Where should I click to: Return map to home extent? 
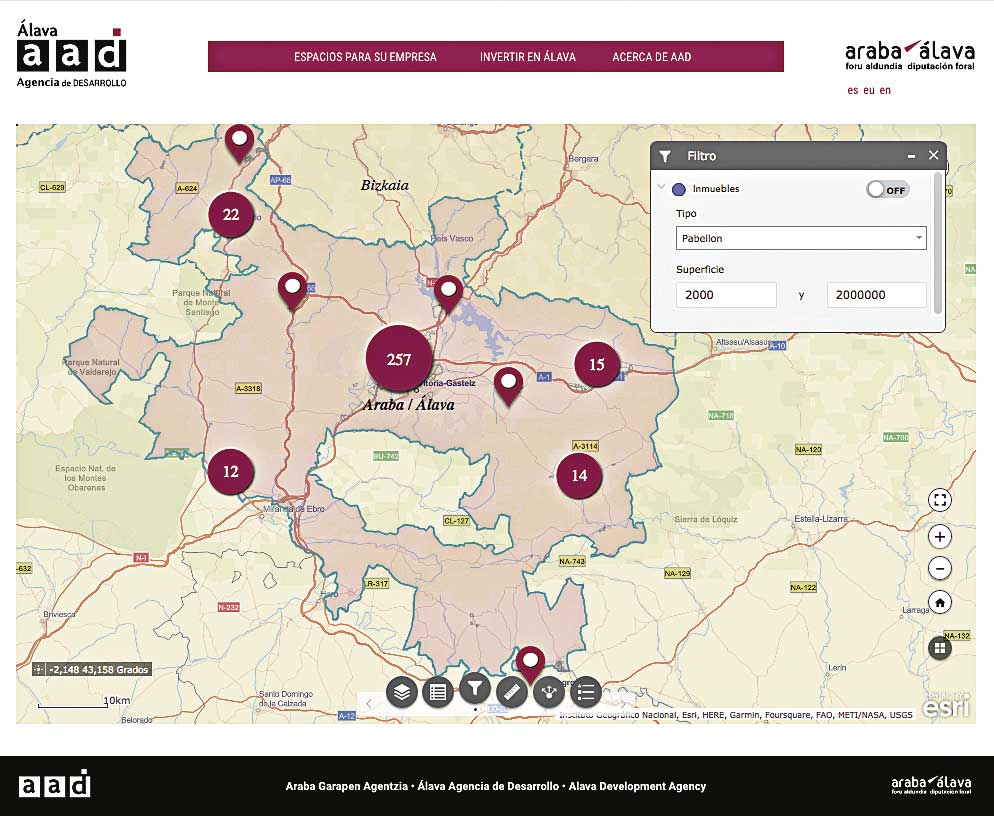pos(939,603)
